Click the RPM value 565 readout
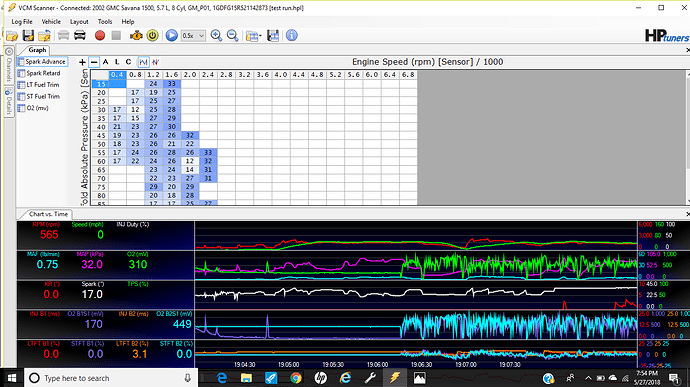Screen dimensions: 690x387 coord(49,235)
